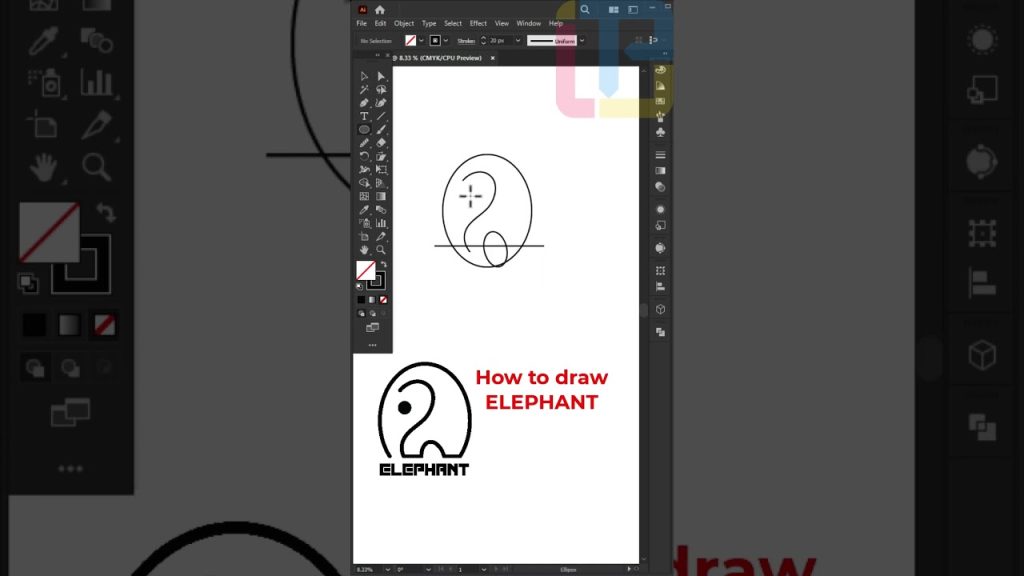Open the Object menu
This screenshot has width=1024, height=576.
404,23
